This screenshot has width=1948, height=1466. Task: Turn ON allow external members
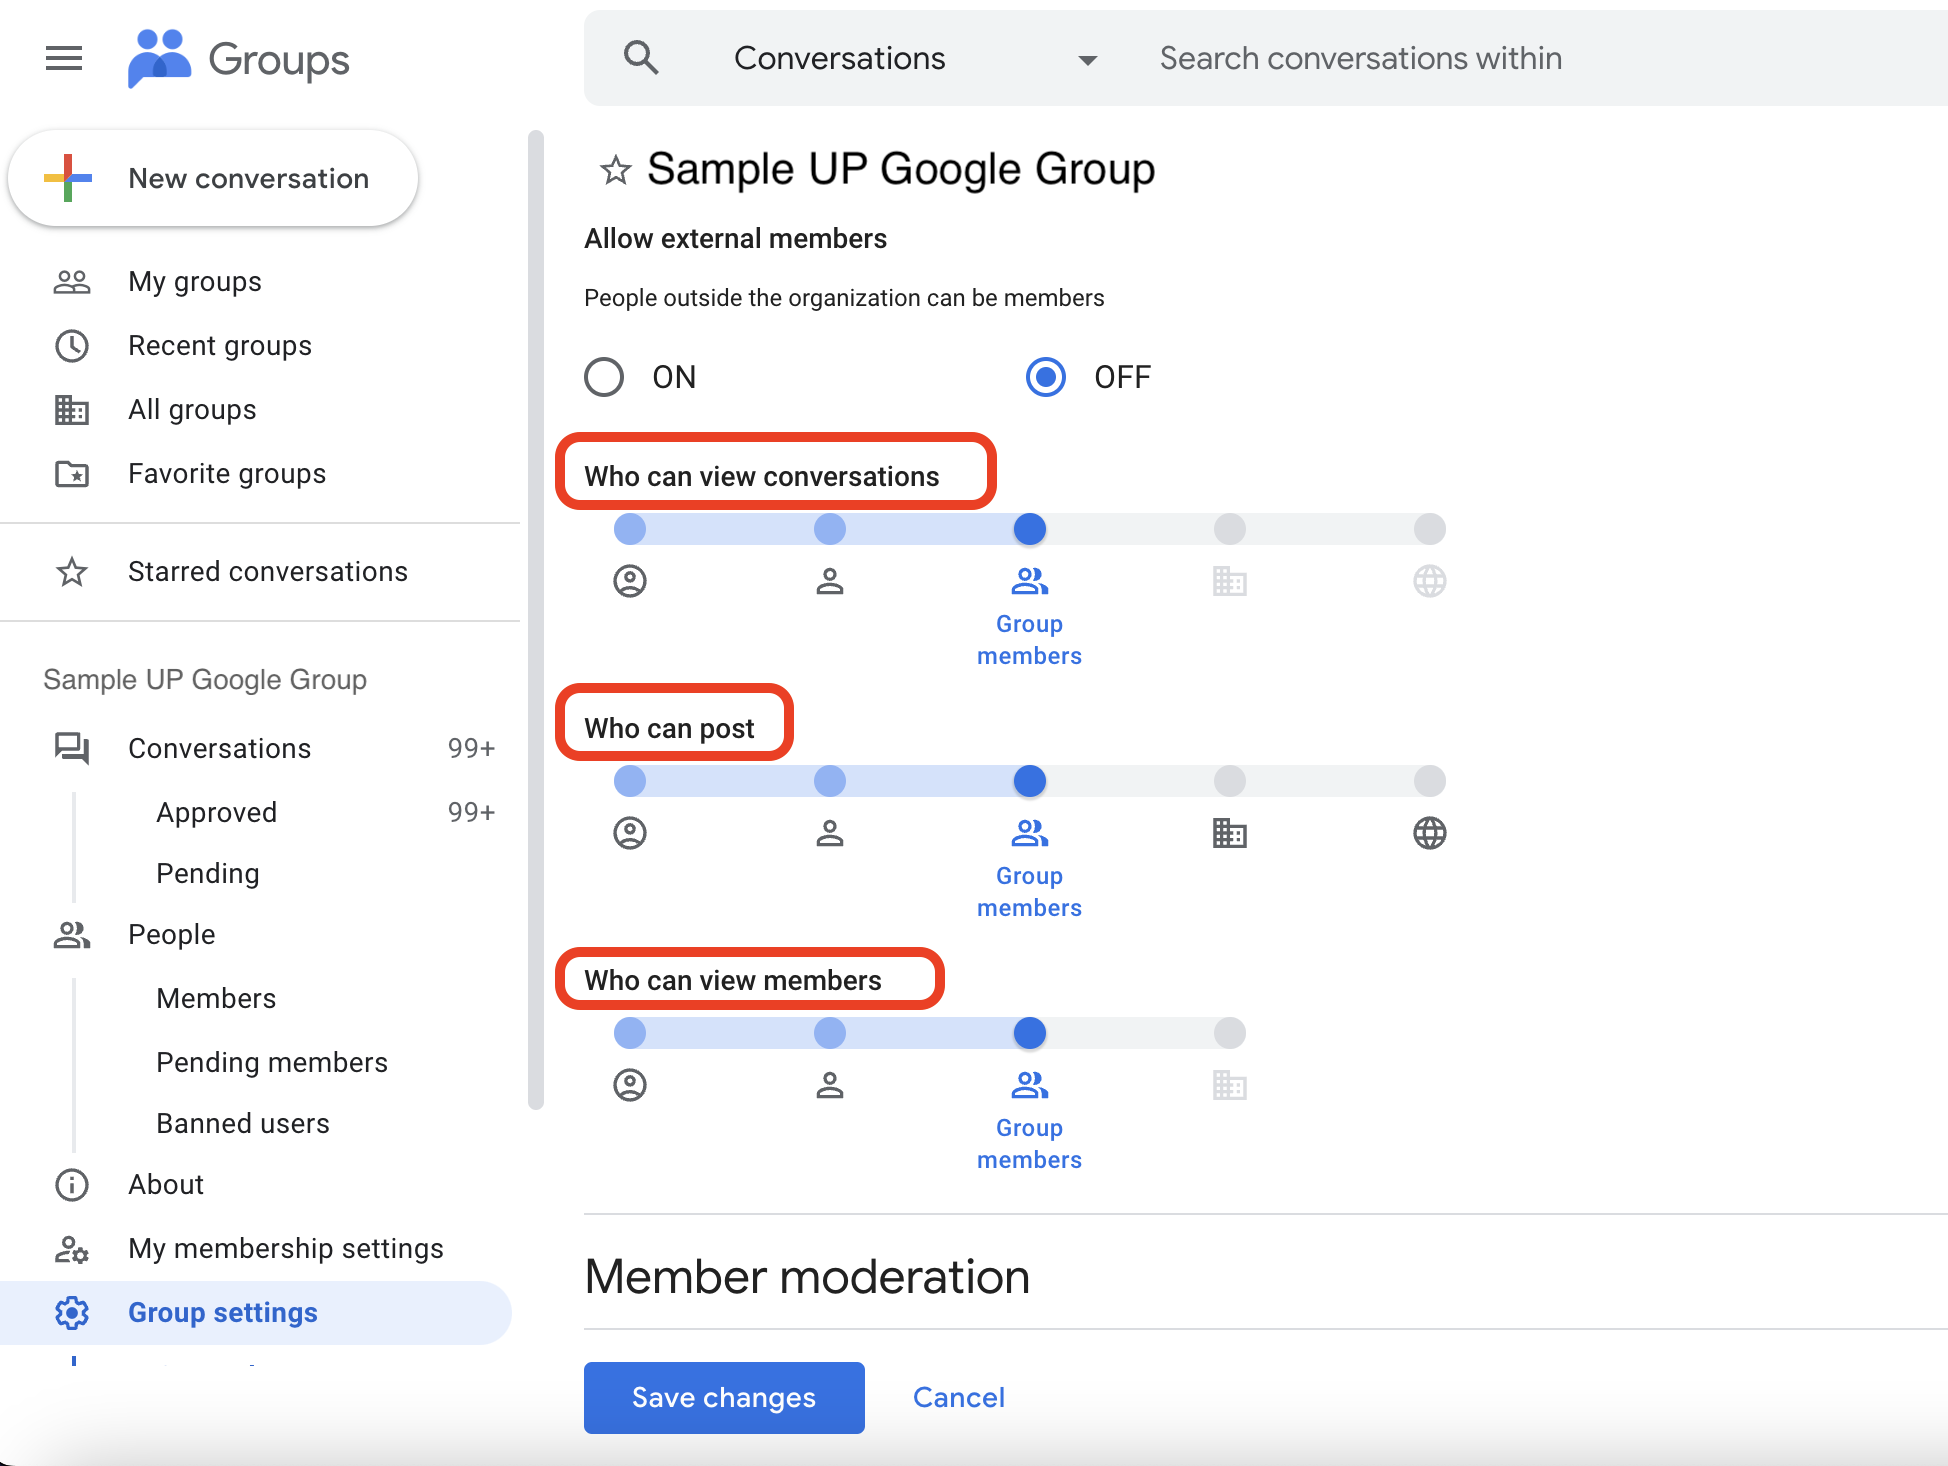[604, 377]
